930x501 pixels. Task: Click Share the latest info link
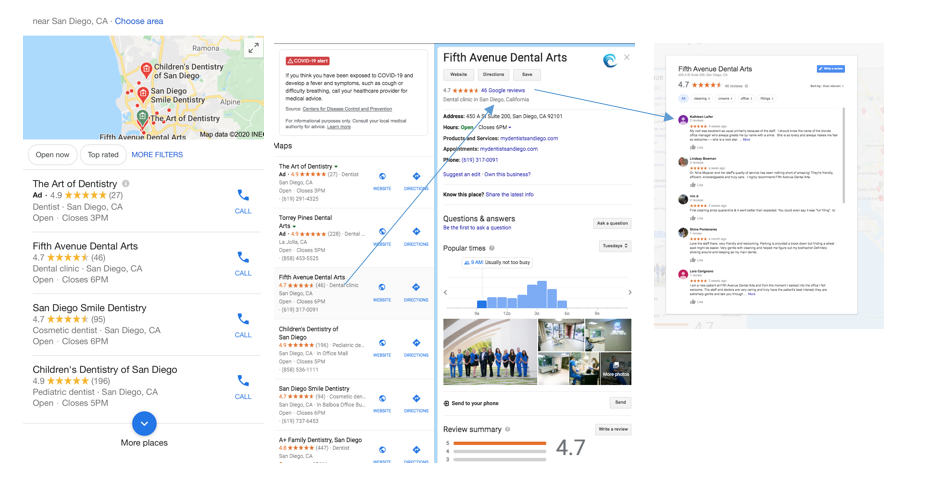click(509, 194)
